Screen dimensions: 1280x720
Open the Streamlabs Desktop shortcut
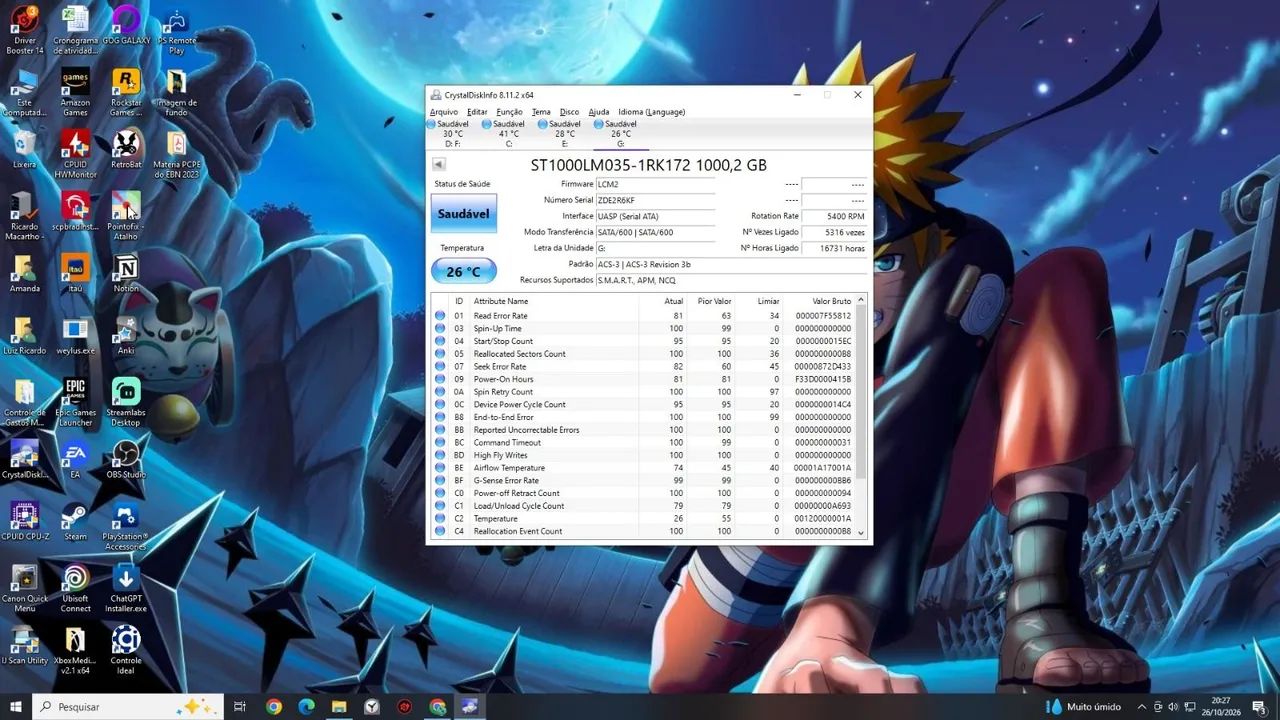pyautogui.click(x=126, y=402)
